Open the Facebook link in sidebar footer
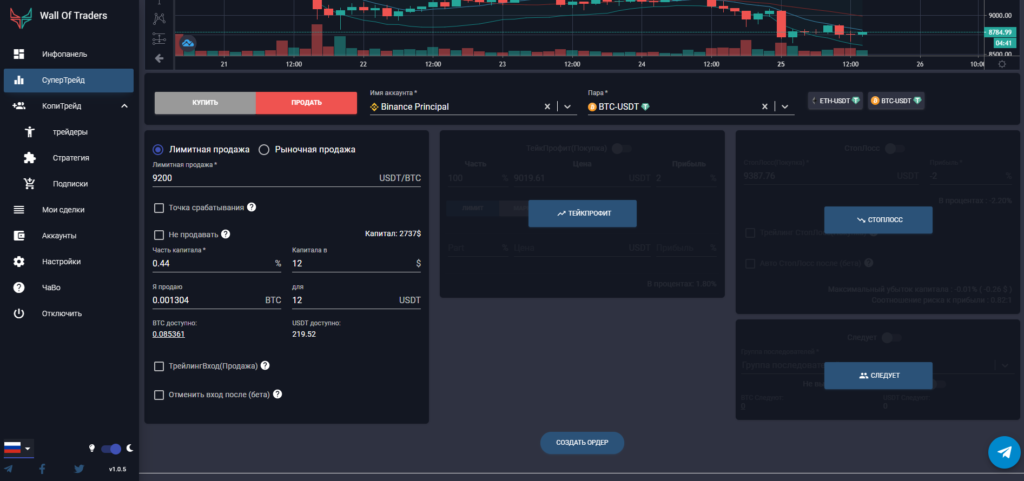 [43, 468]
